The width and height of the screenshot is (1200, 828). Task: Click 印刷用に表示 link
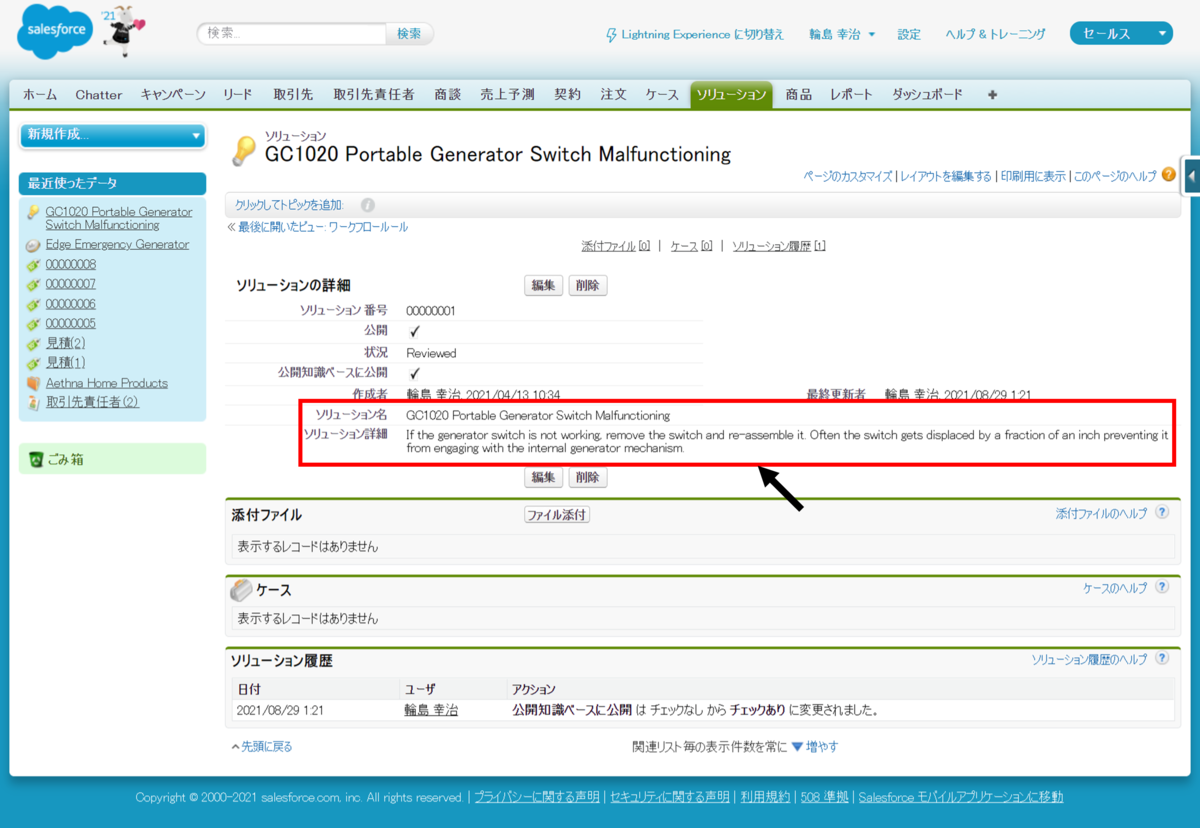tap(1033, 176)
